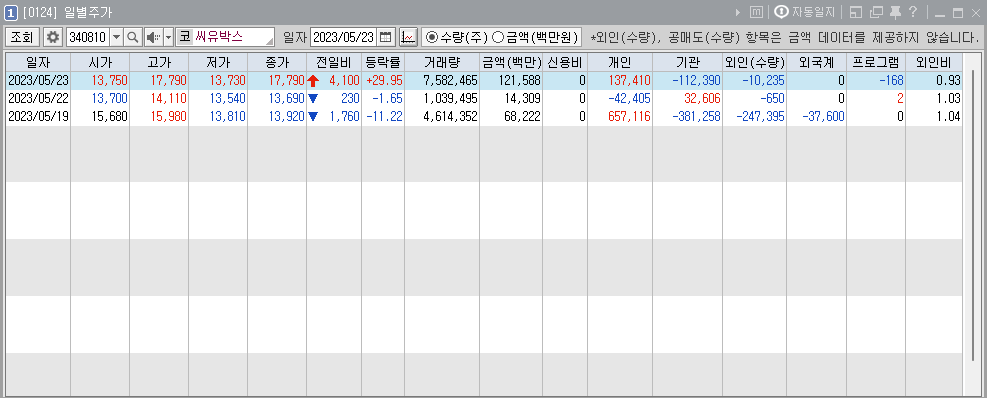Image resolution: width=987 pixels, height=398 pixels.
Task: Click the 프로그램 column header
Action: point(876,62)
